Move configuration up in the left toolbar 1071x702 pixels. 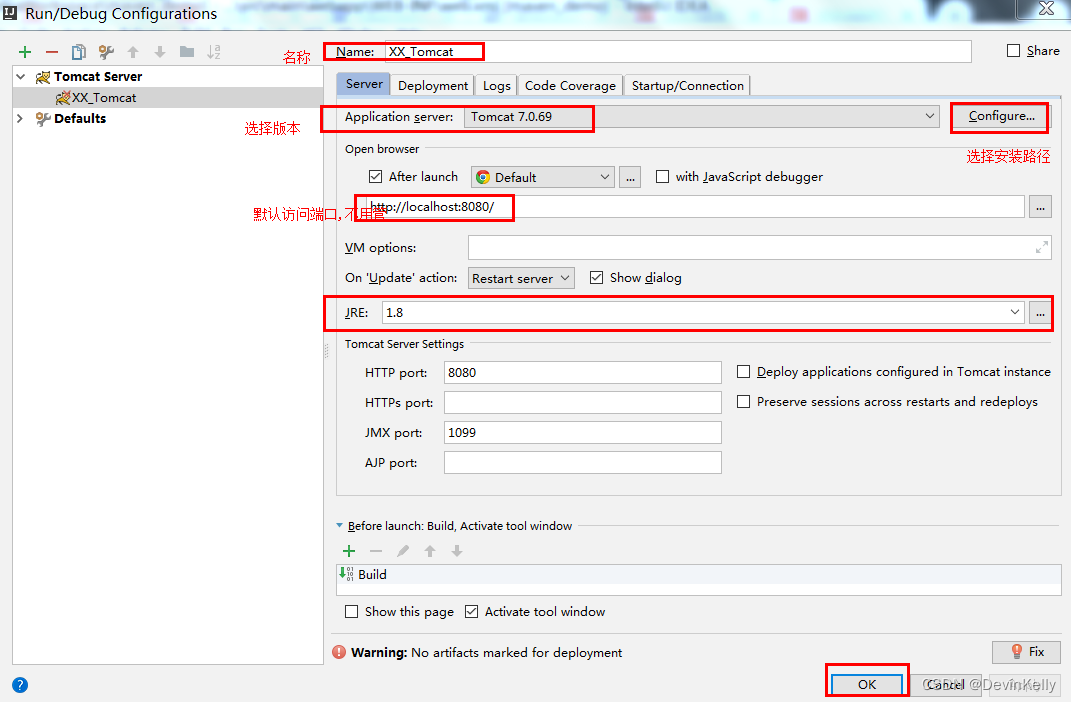click(x=133, y=52)
